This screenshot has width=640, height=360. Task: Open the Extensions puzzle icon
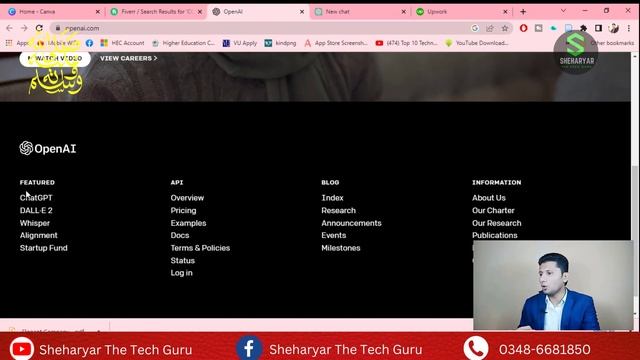click(583, 28)
